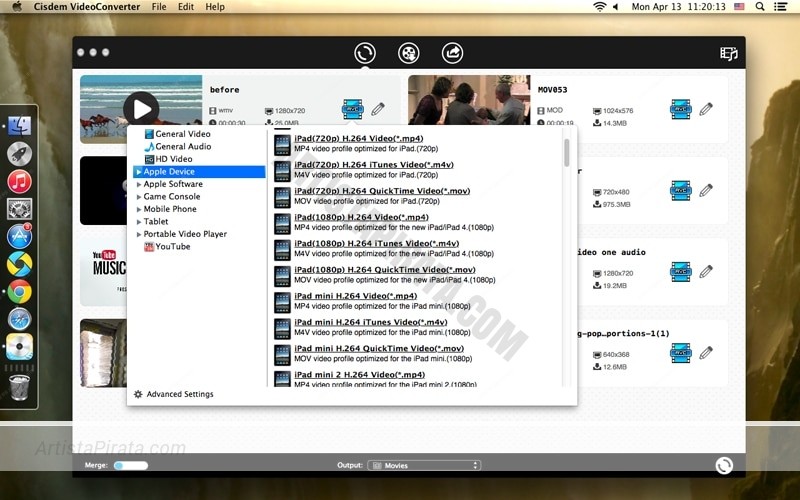The height and width of the screenshot is (500, 800).
Task: Open Google Chrome from the dock
Action: pos(19,292)
